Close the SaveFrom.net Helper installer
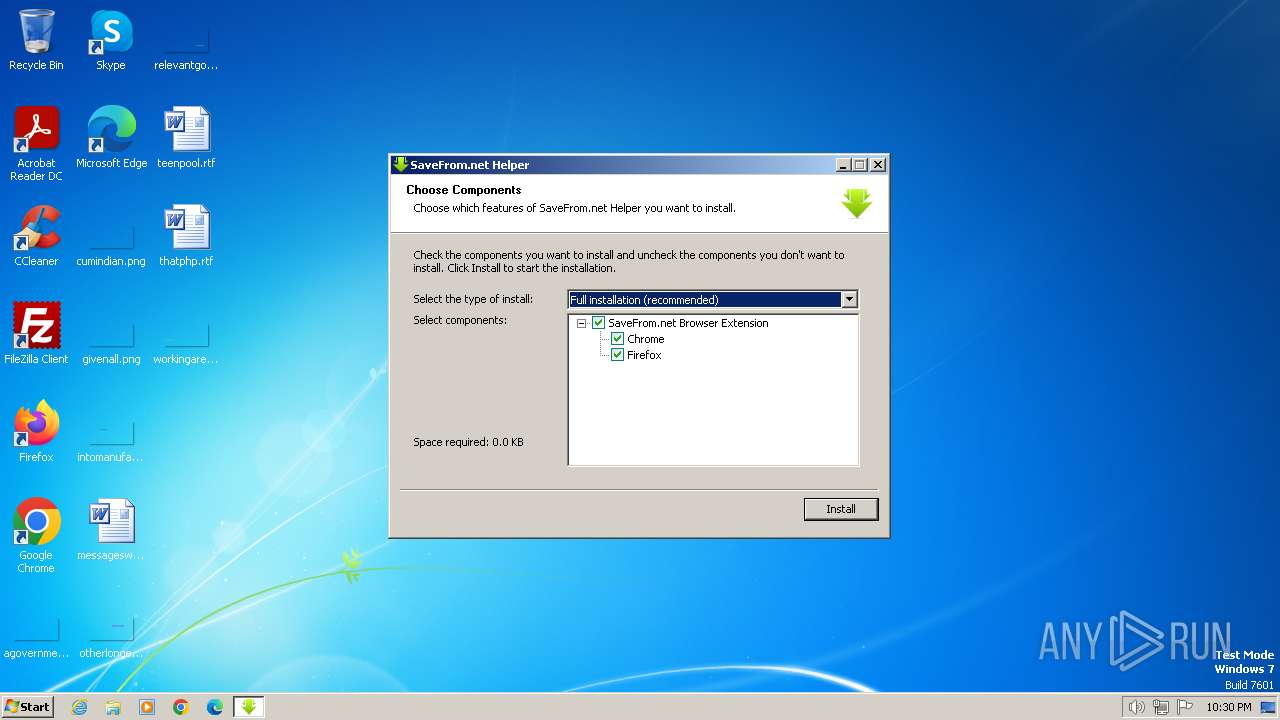Screen dimensions: 1280x720 [x=878, y=165]
